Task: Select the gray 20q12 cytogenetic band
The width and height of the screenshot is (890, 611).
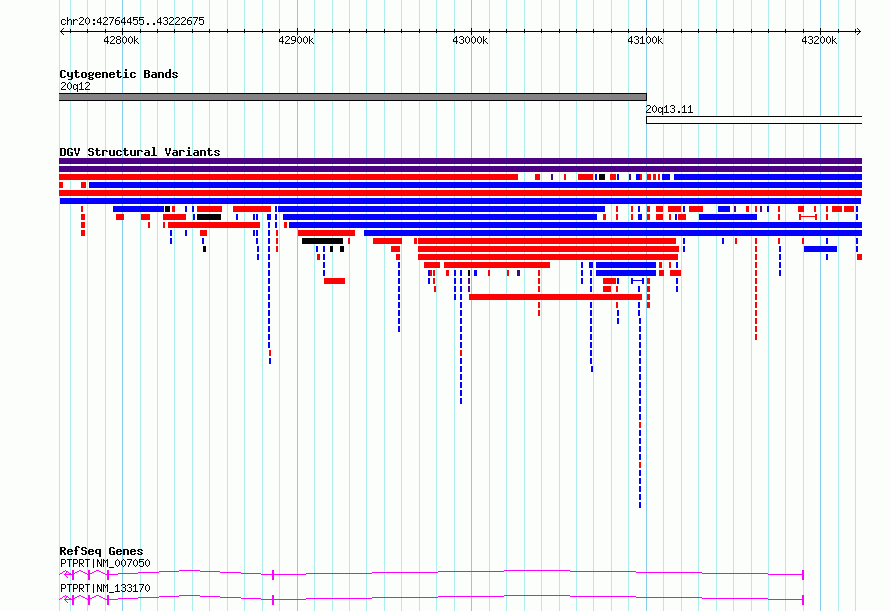Action: (x=353, y=97)
